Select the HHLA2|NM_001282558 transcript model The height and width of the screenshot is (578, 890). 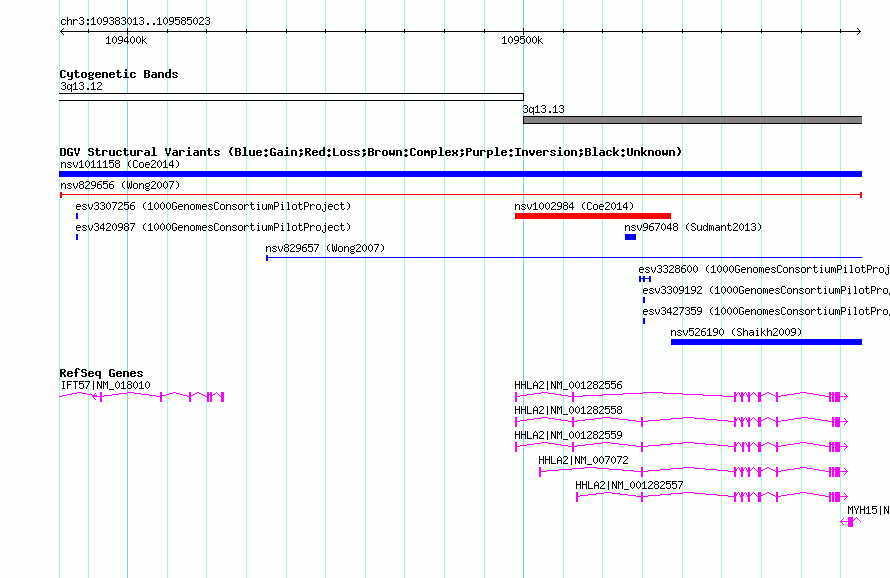[x=681, y=421]
